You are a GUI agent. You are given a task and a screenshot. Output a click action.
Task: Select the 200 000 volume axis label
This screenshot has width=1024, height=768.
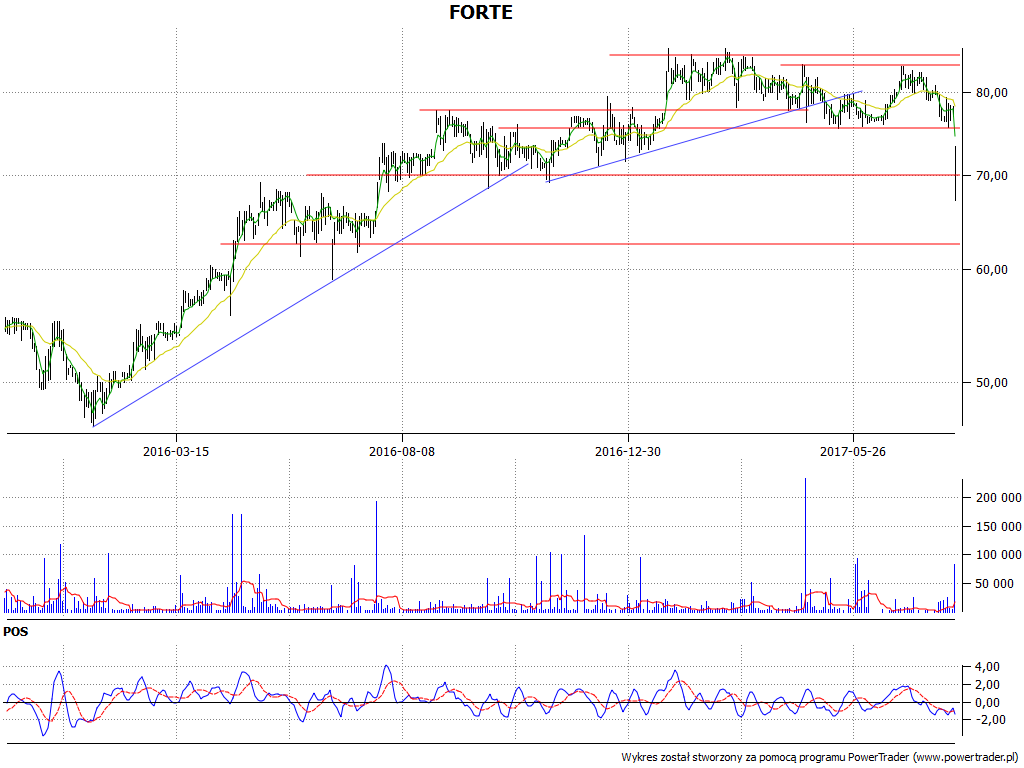pyautogui.click(x=998, y=498)
